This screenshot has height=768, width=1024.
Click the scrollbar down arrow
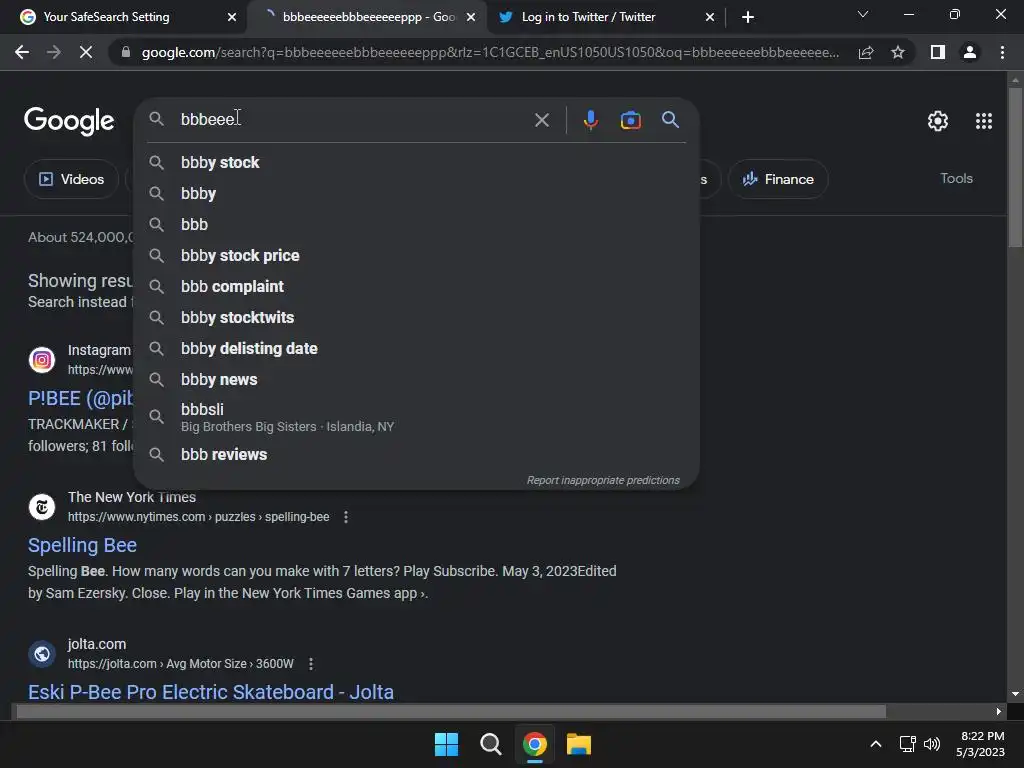point(1015,694)
